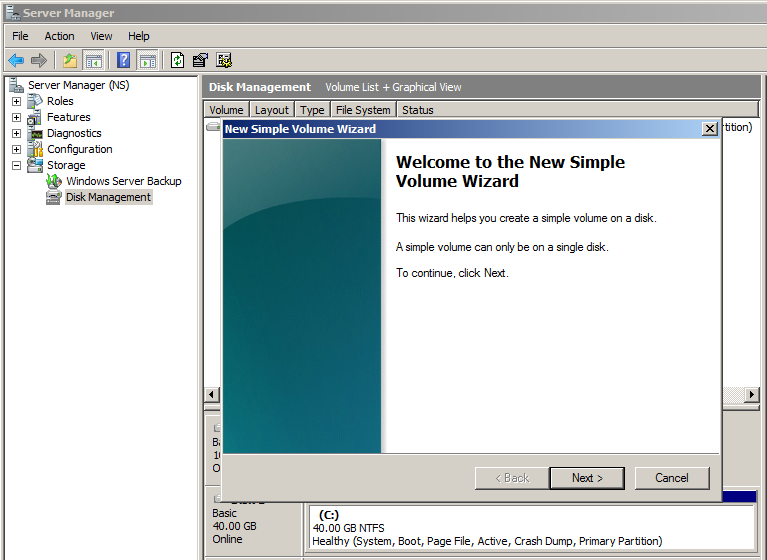Click the Refresh toolbar icon

tap(178, 61)
